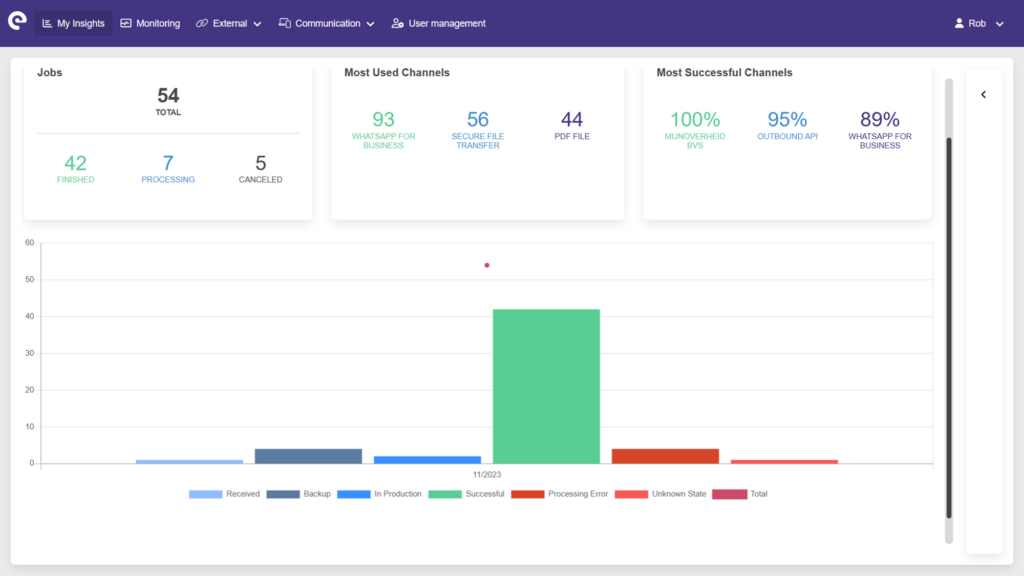Expand the right sidebar with chevron arrow

[x=983, y=95]
